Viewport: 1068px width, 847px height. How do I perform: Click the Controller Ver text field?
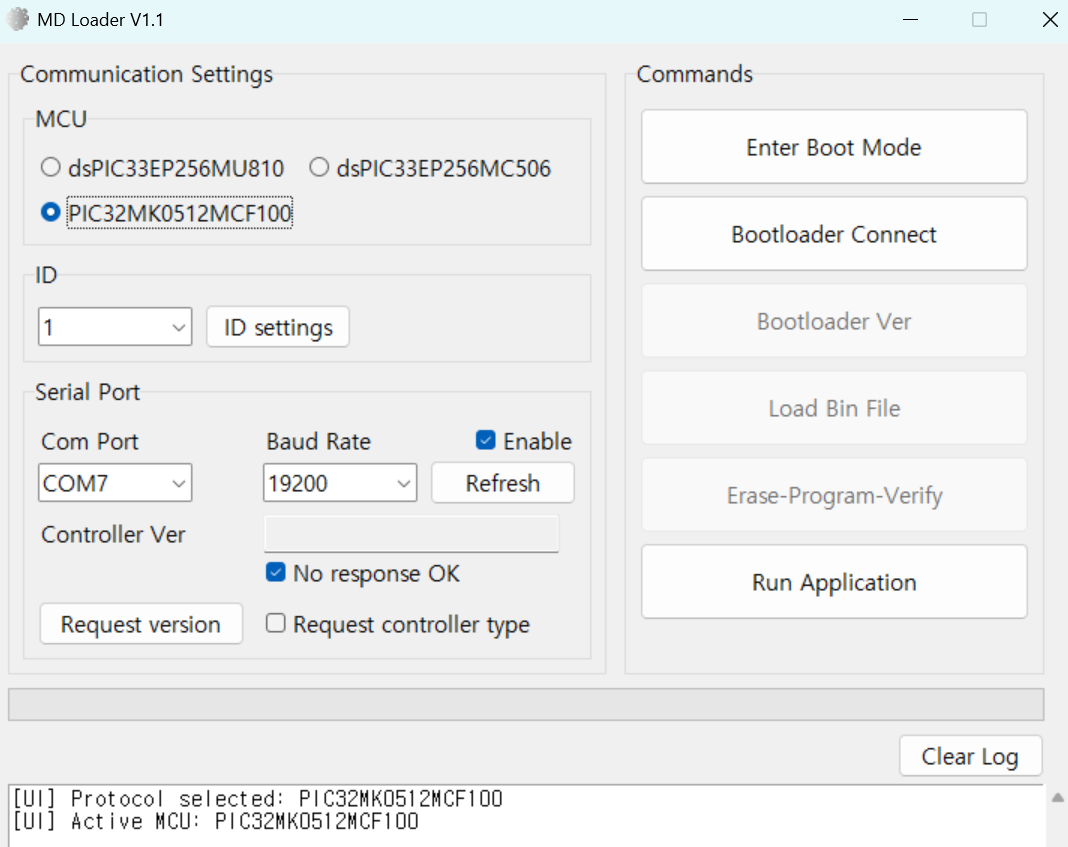click(x=411, y=534)
